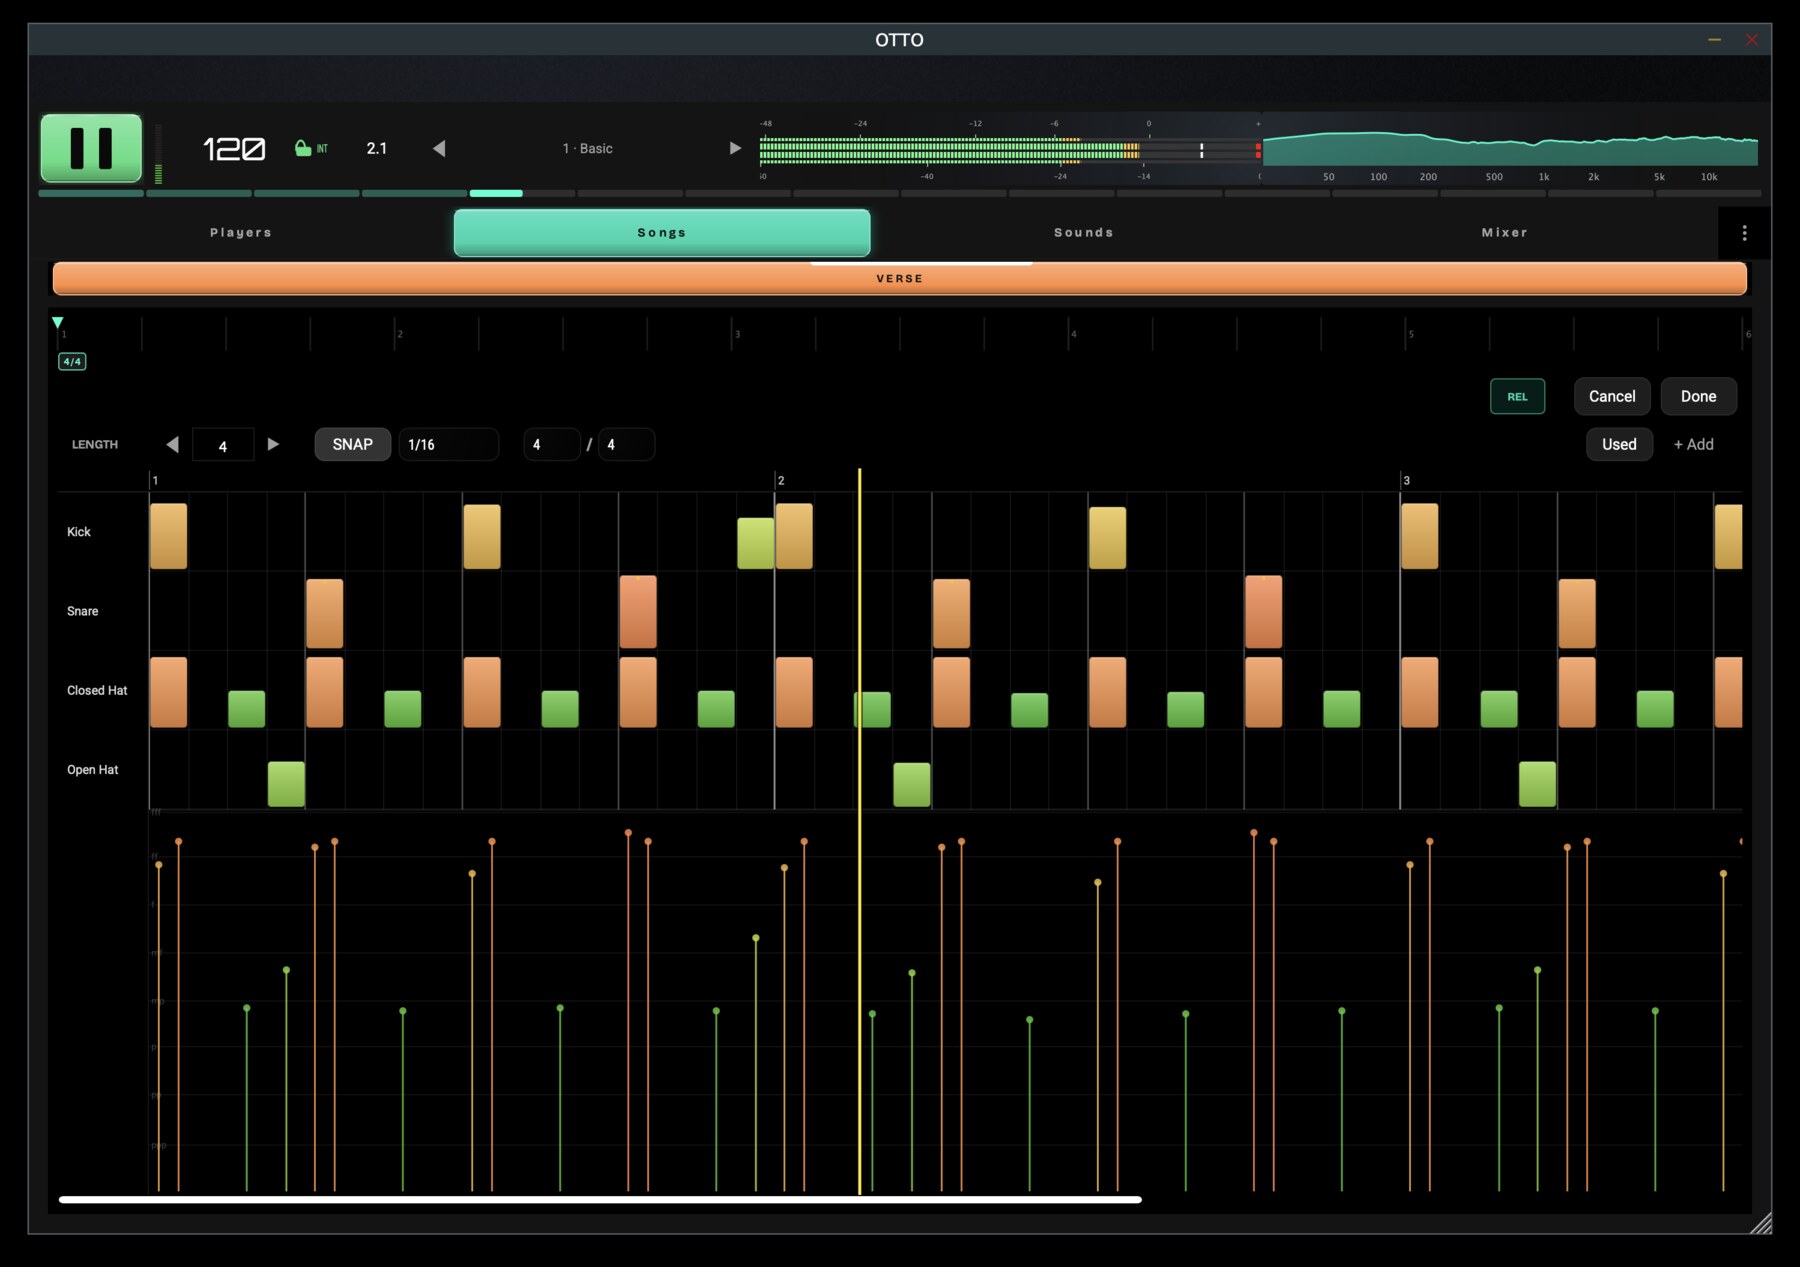This screenshot has width=1800, height=1267.
Task: Open the three-dot options menu
Action: pyautogui.click(x=1744, y=233)
